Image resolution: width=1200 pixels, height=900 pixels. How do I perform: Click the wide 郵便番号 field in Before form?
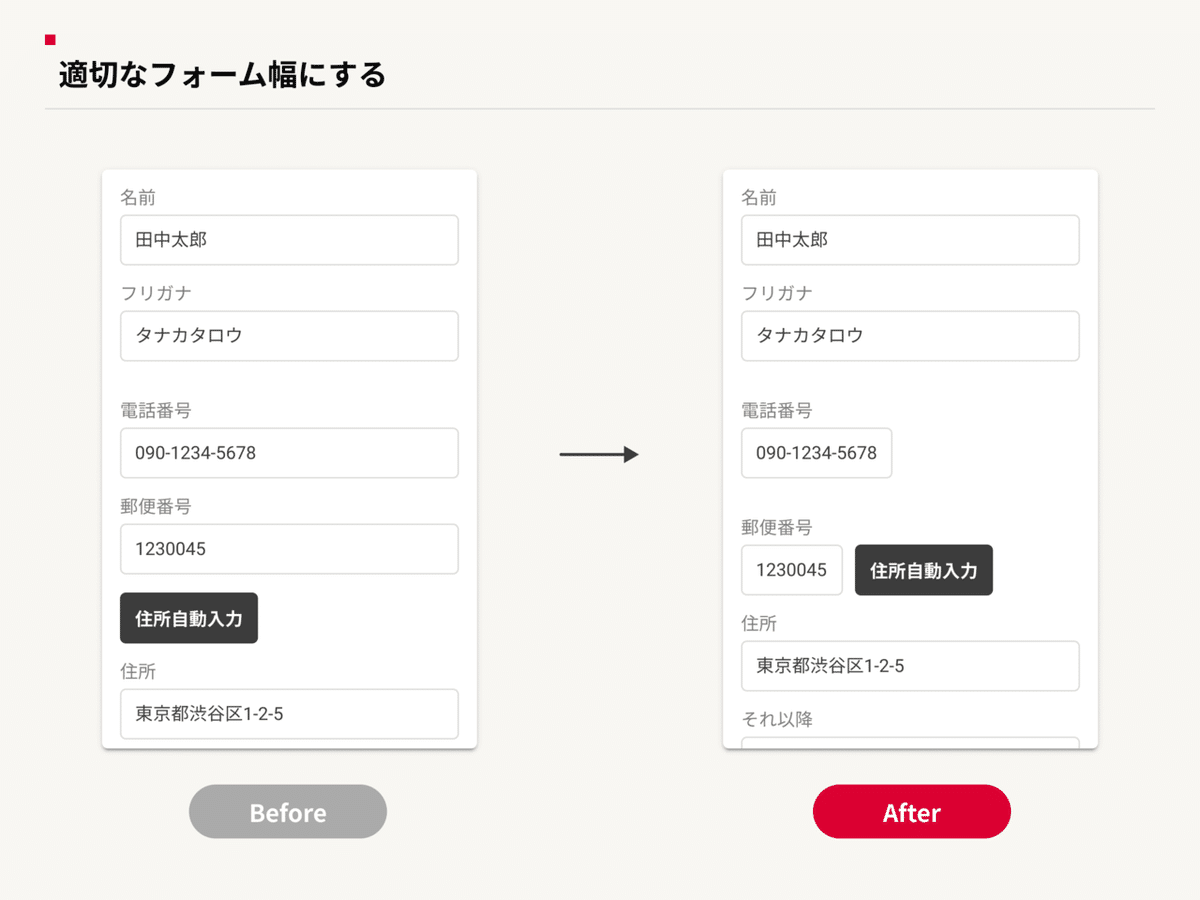tap(289, 549)
